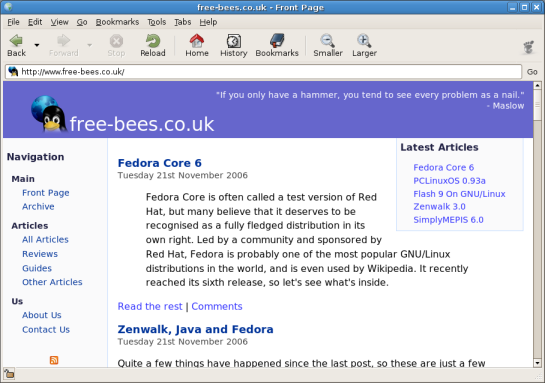Image resolution: width=545 pixels, height=383 pixels.
Task: Open PCLinuxOS 0.93a in Latest Articles
Action: [x=449, y=181]
